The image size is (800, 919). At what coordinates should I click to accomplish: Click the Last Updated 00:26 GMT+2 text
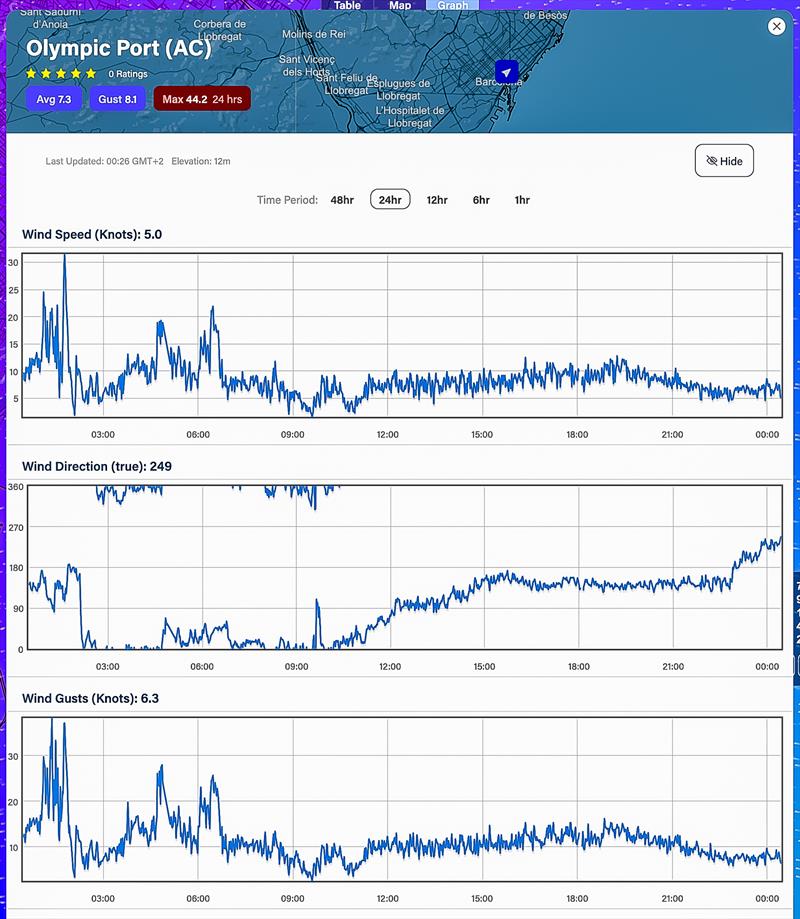click(104, 161)
